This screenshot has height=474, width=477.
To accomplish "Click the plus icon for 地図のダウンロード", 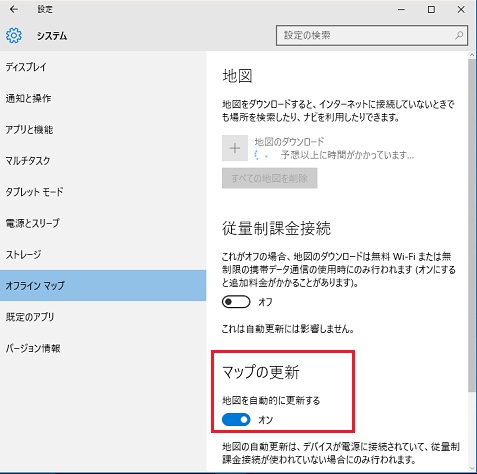I will (235, 148).
